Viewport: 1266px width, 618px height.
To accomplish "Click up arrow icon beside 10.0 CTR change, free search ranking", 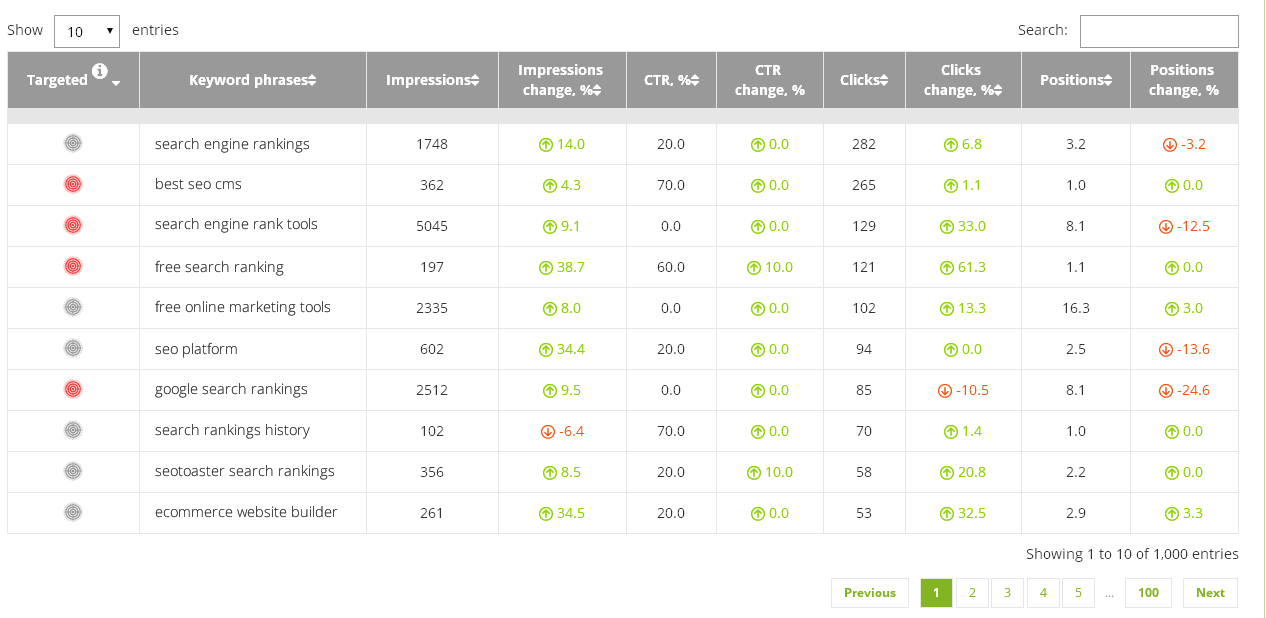I will [754, 268].
